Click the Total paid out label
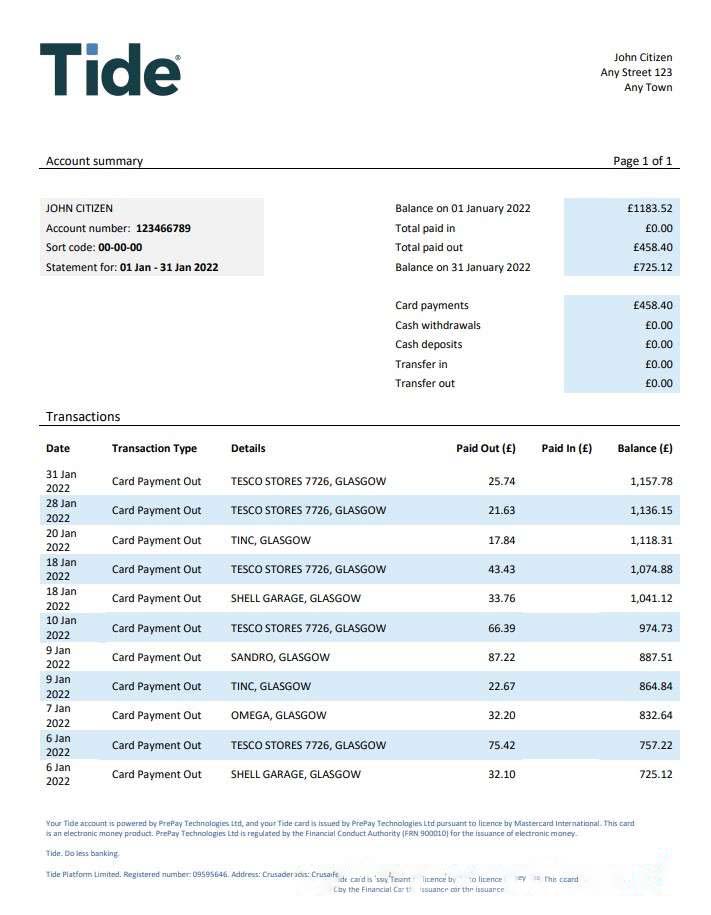 pos(429,247)
